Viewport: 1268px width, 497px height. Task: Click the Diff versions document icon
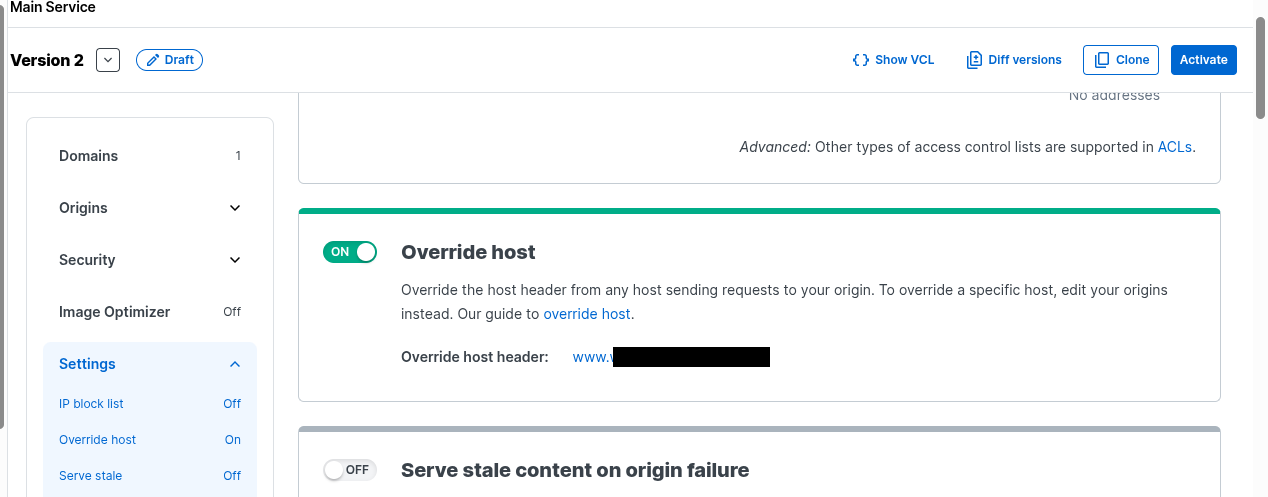[974, 60]
